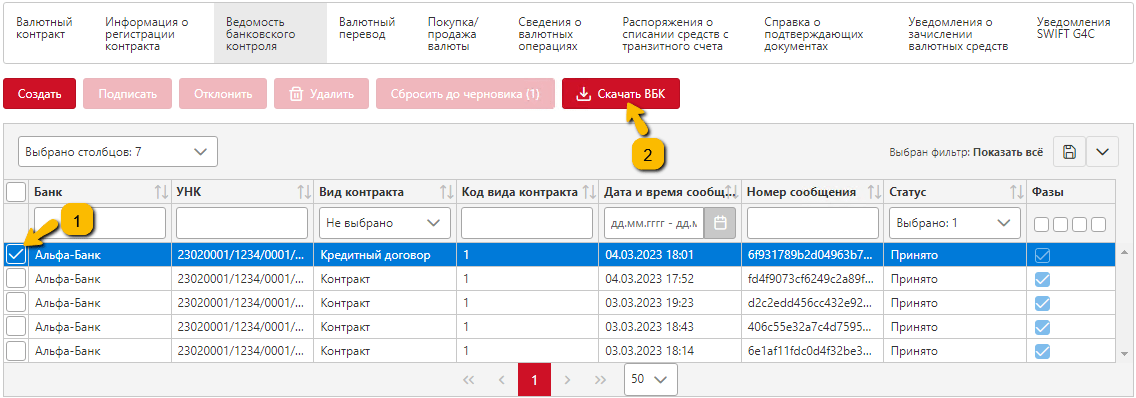
Task: Expand the Выбрано столбцов: 7 dropdown
Action: tap(117, 152)
